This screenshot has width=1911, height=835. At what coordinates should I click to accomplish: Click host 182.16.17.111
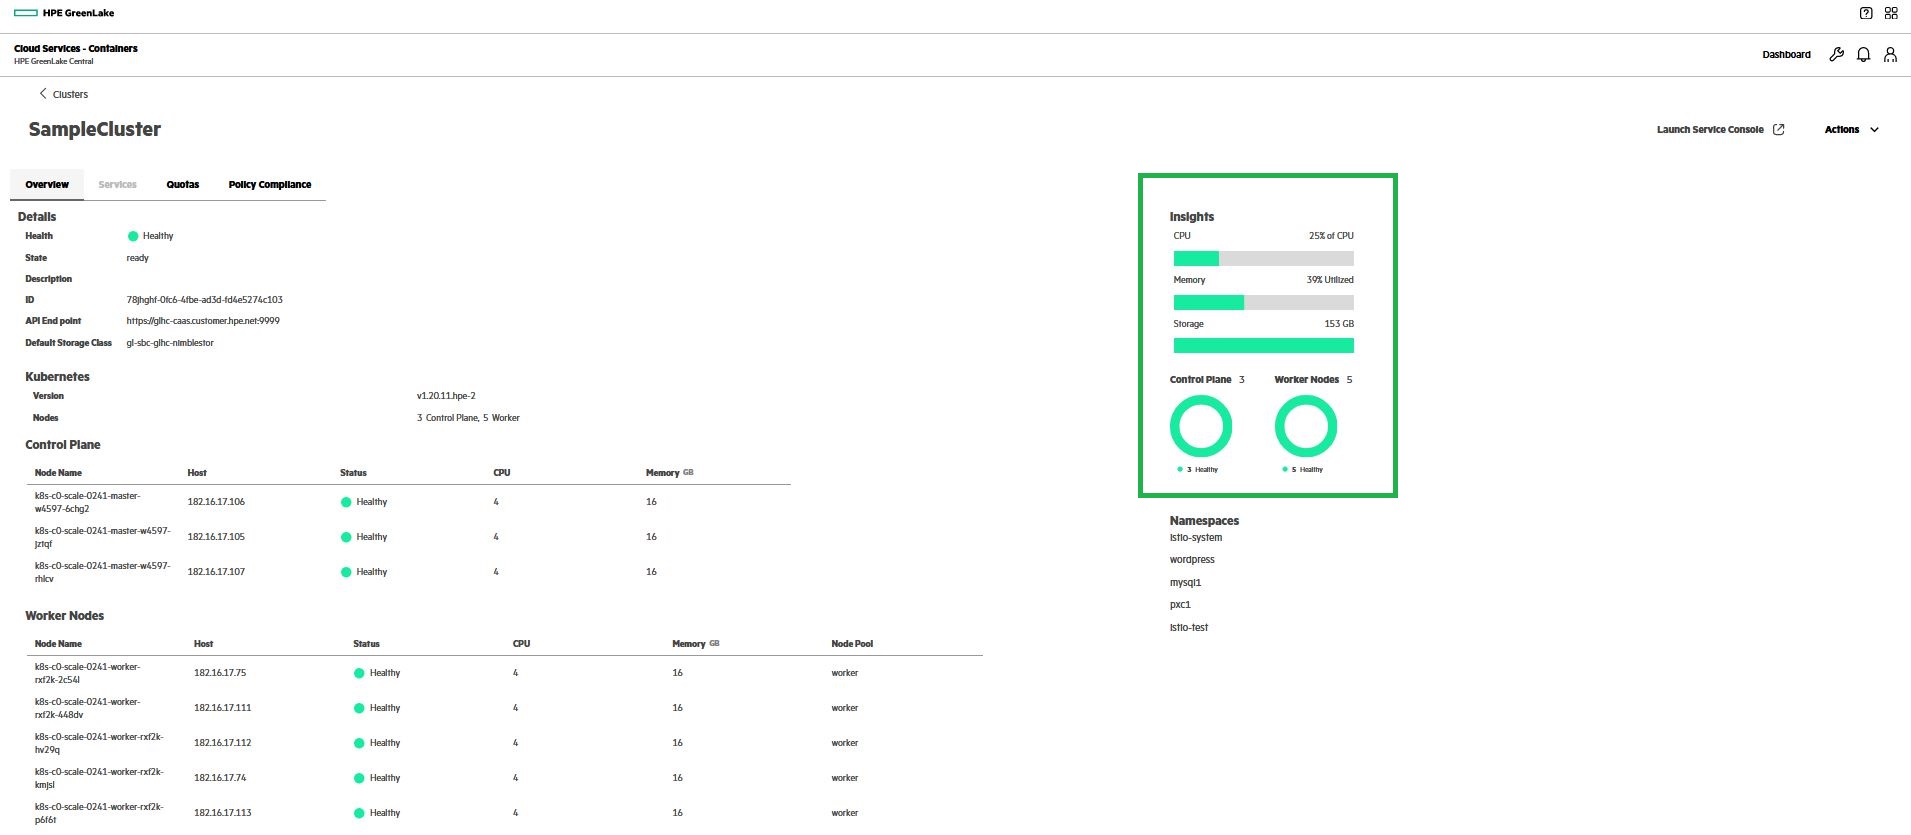(x=222, y=708)
